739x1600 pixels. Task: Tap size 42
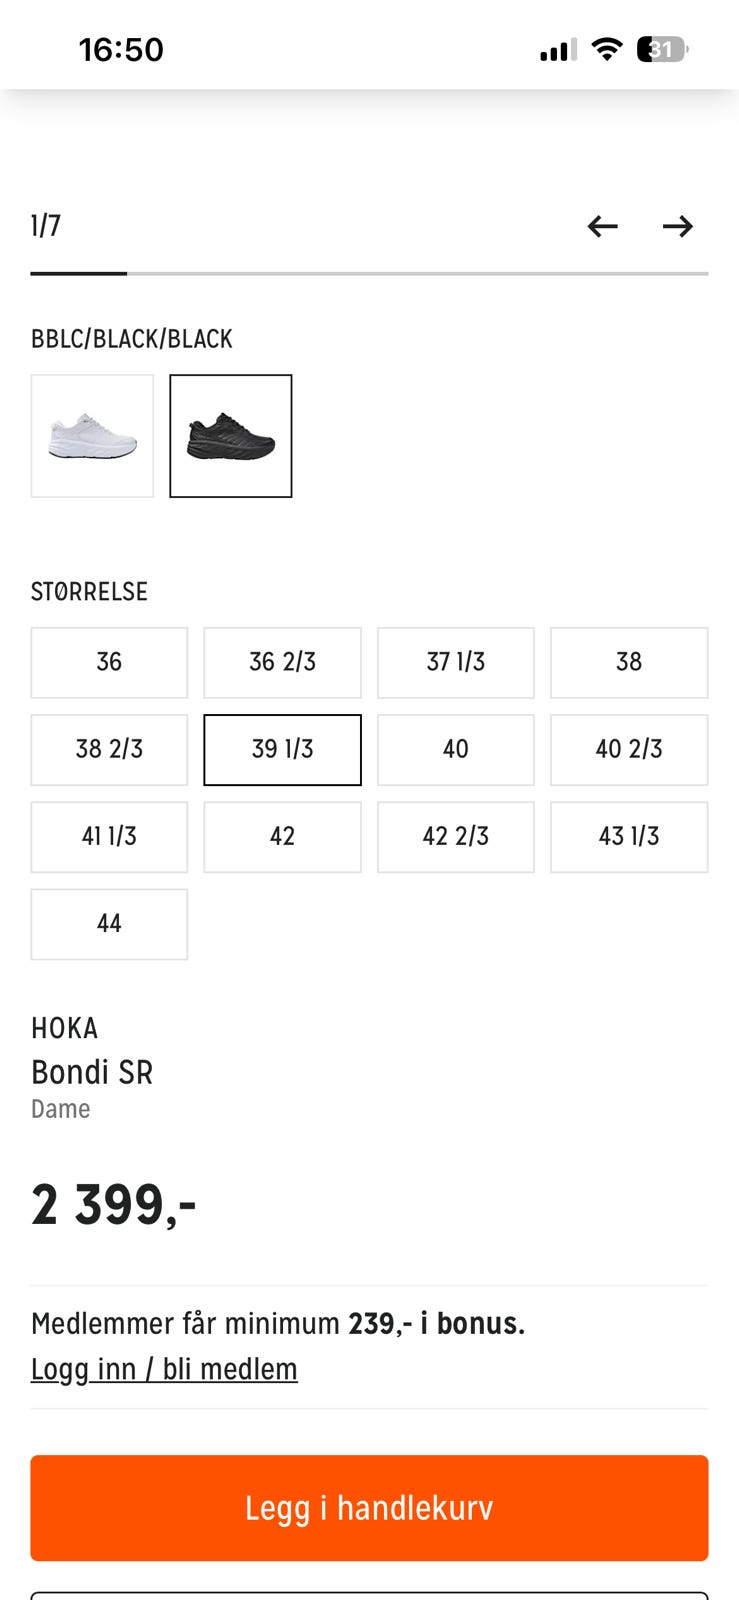pyautogui.click(x=282, y=836)
